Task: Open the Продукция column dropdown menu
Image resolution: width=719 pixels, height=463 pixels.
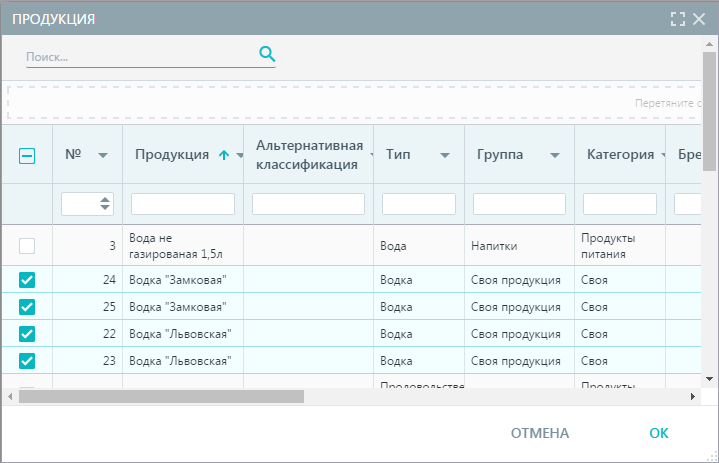Action: point(240,155)
